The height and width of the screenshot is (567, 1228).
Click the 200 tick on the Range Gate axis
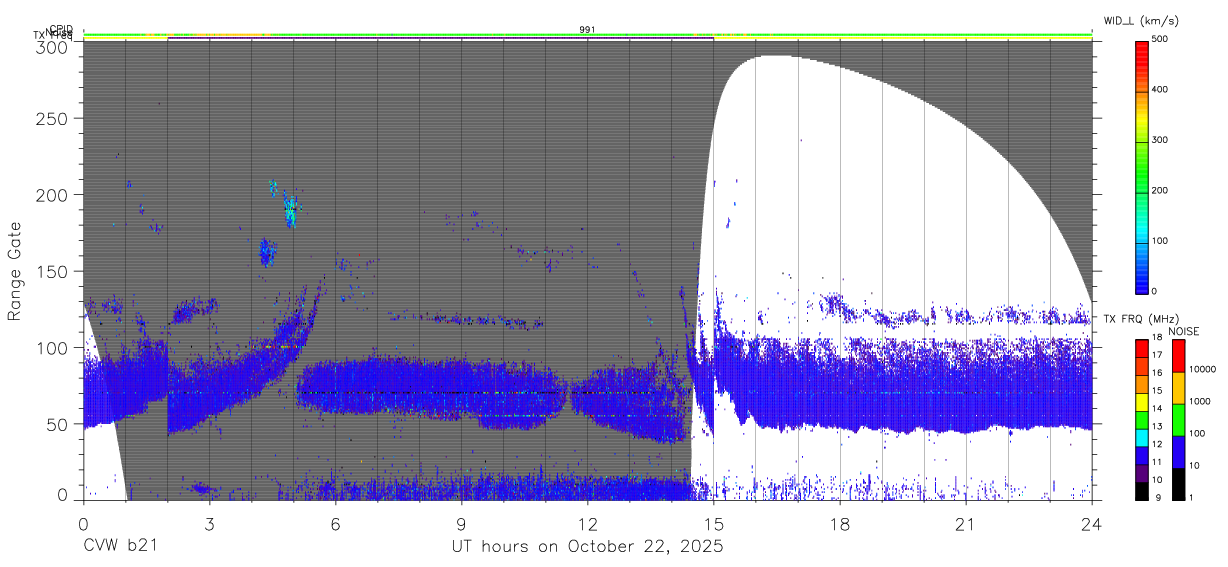tap(52, 195)
